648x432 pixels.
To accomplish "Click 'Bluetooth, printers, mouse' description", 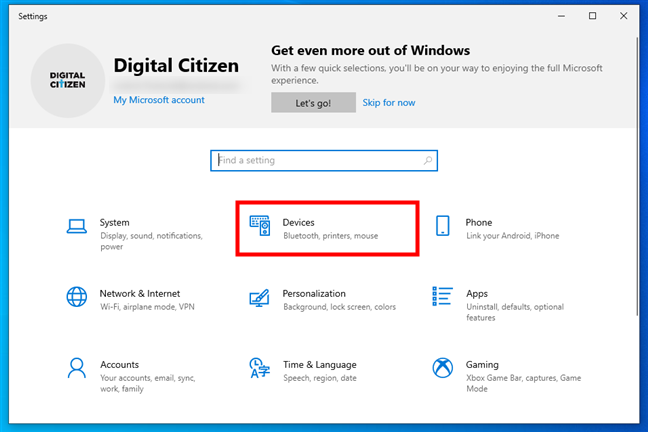I will point(331,236).
